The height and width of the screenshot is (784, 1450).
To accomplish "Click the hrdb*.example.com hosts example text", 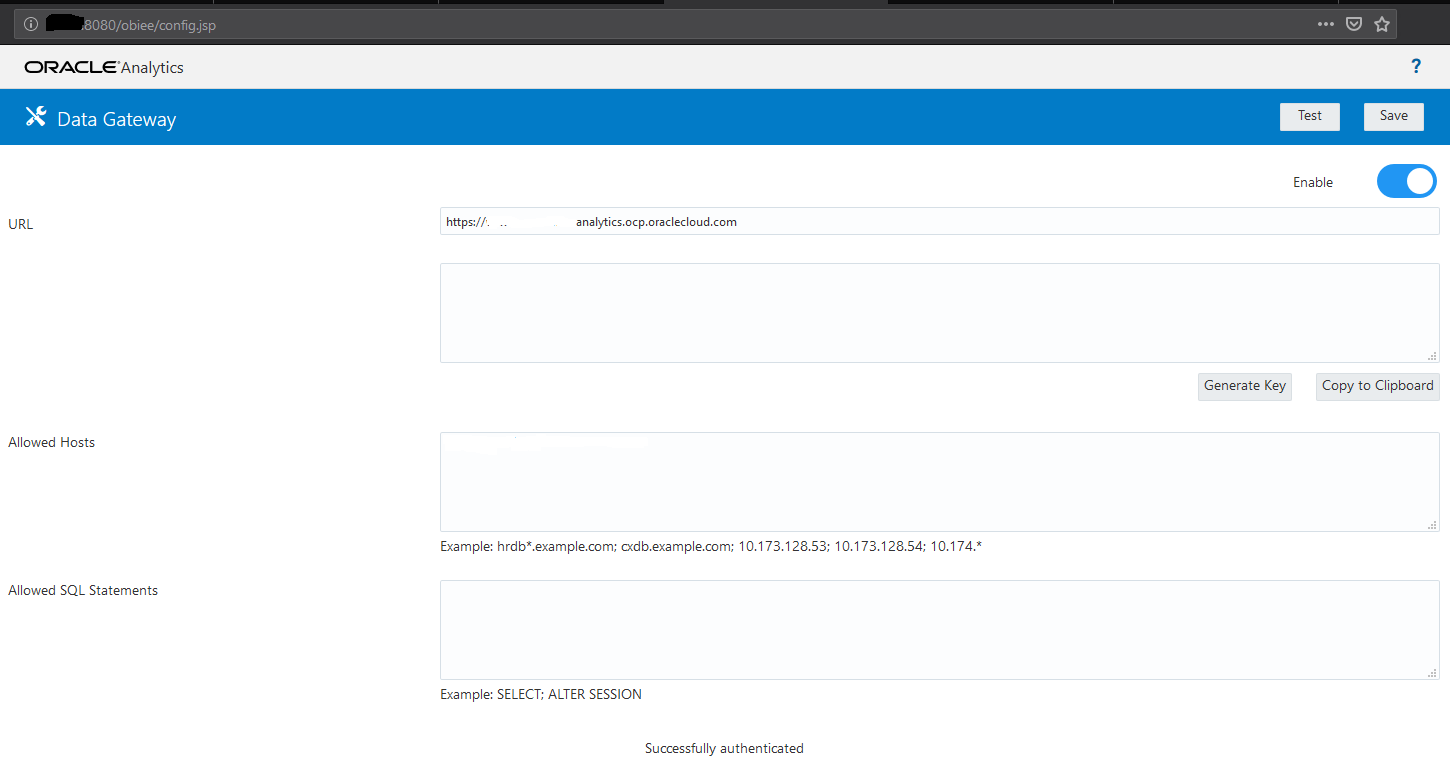I will (x=711, y=546).
